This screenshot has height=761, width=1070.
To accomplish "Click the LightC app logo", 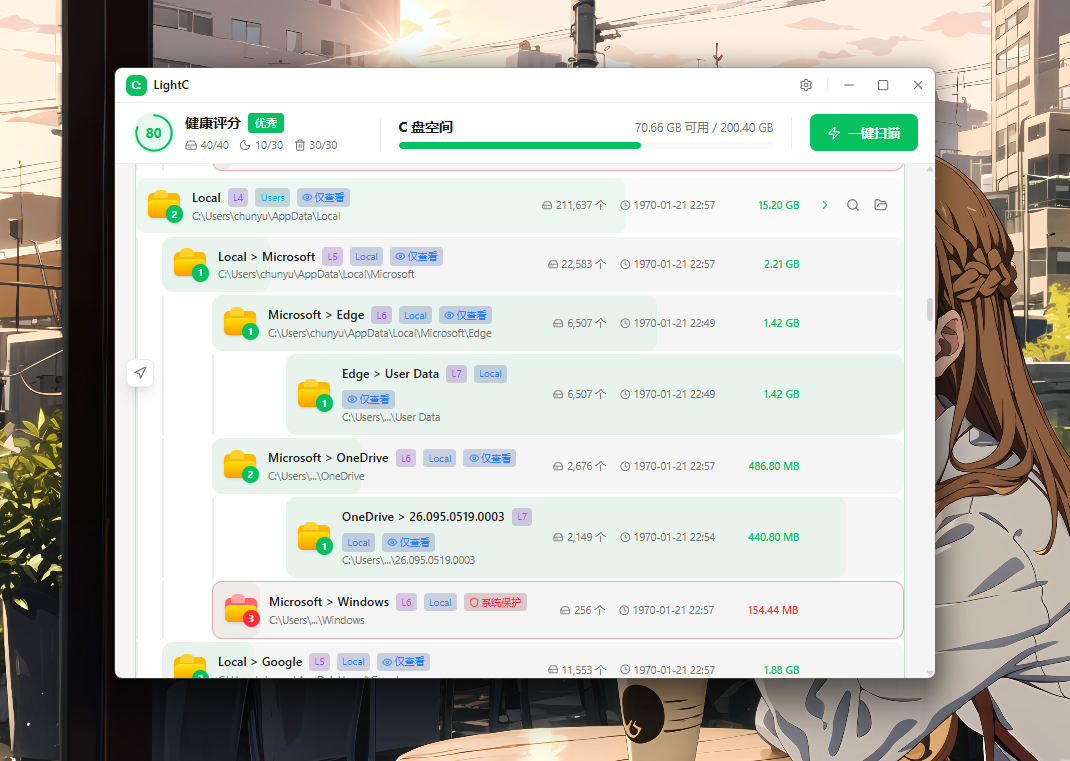I will [x=136, y=85].
